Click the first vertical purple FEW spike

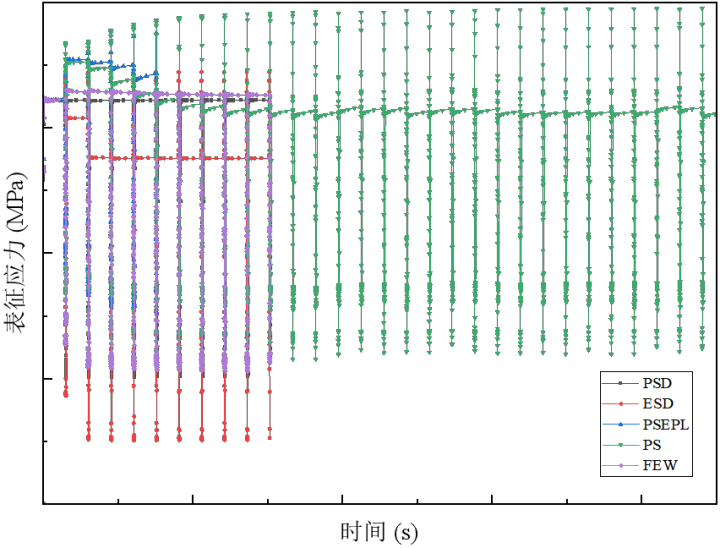65,250
